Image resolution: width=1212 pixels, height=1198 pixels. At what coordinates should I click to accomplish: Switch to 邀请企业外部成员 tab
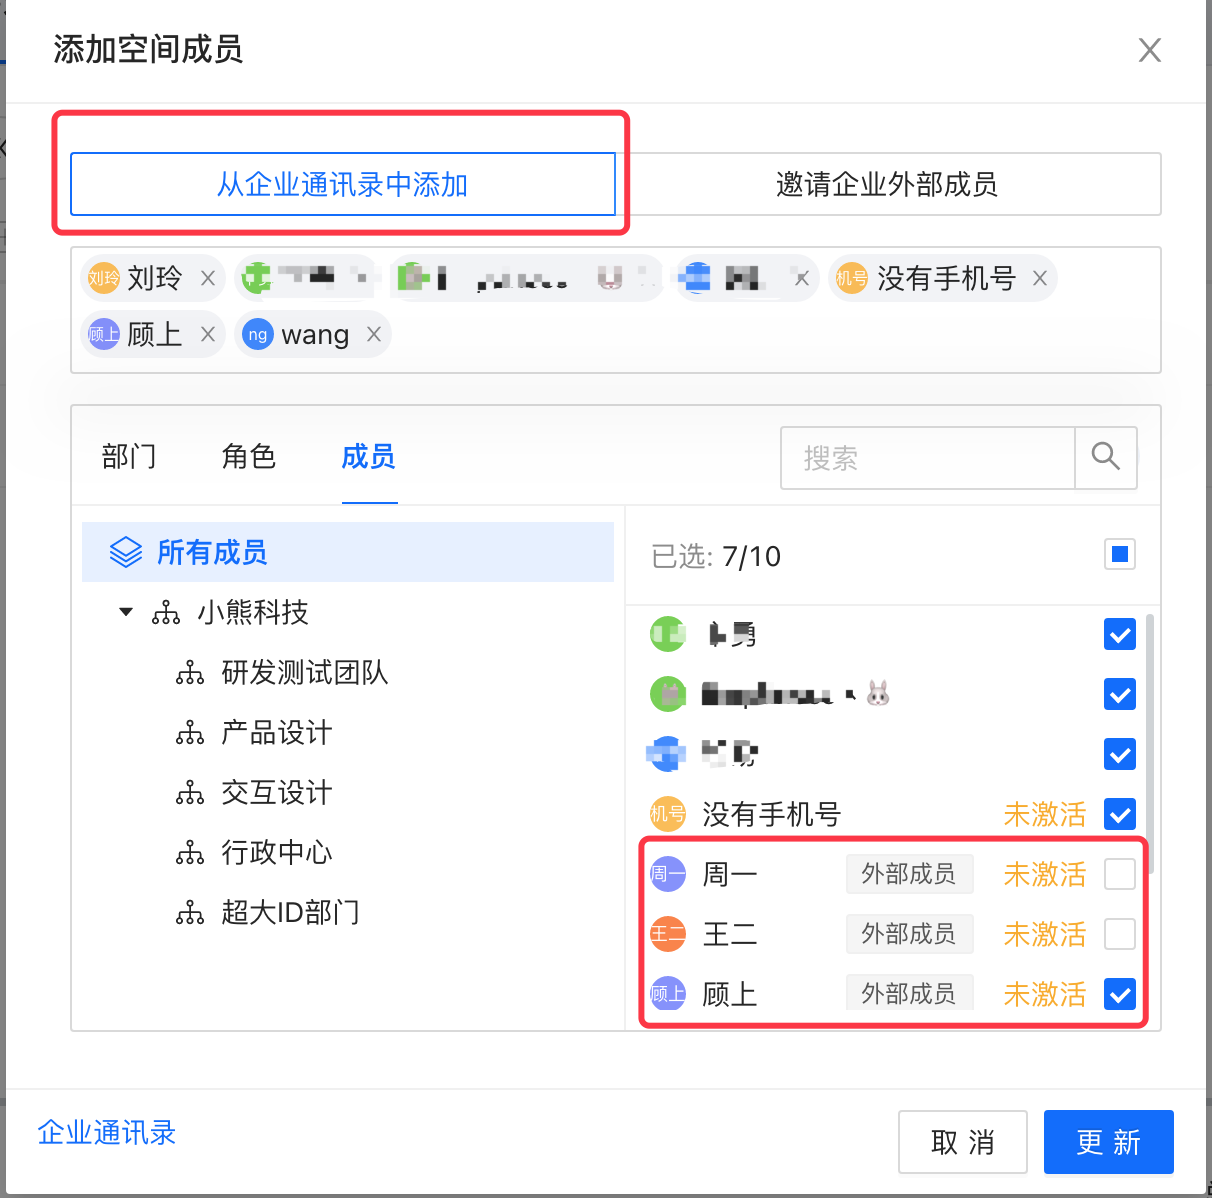887,184
